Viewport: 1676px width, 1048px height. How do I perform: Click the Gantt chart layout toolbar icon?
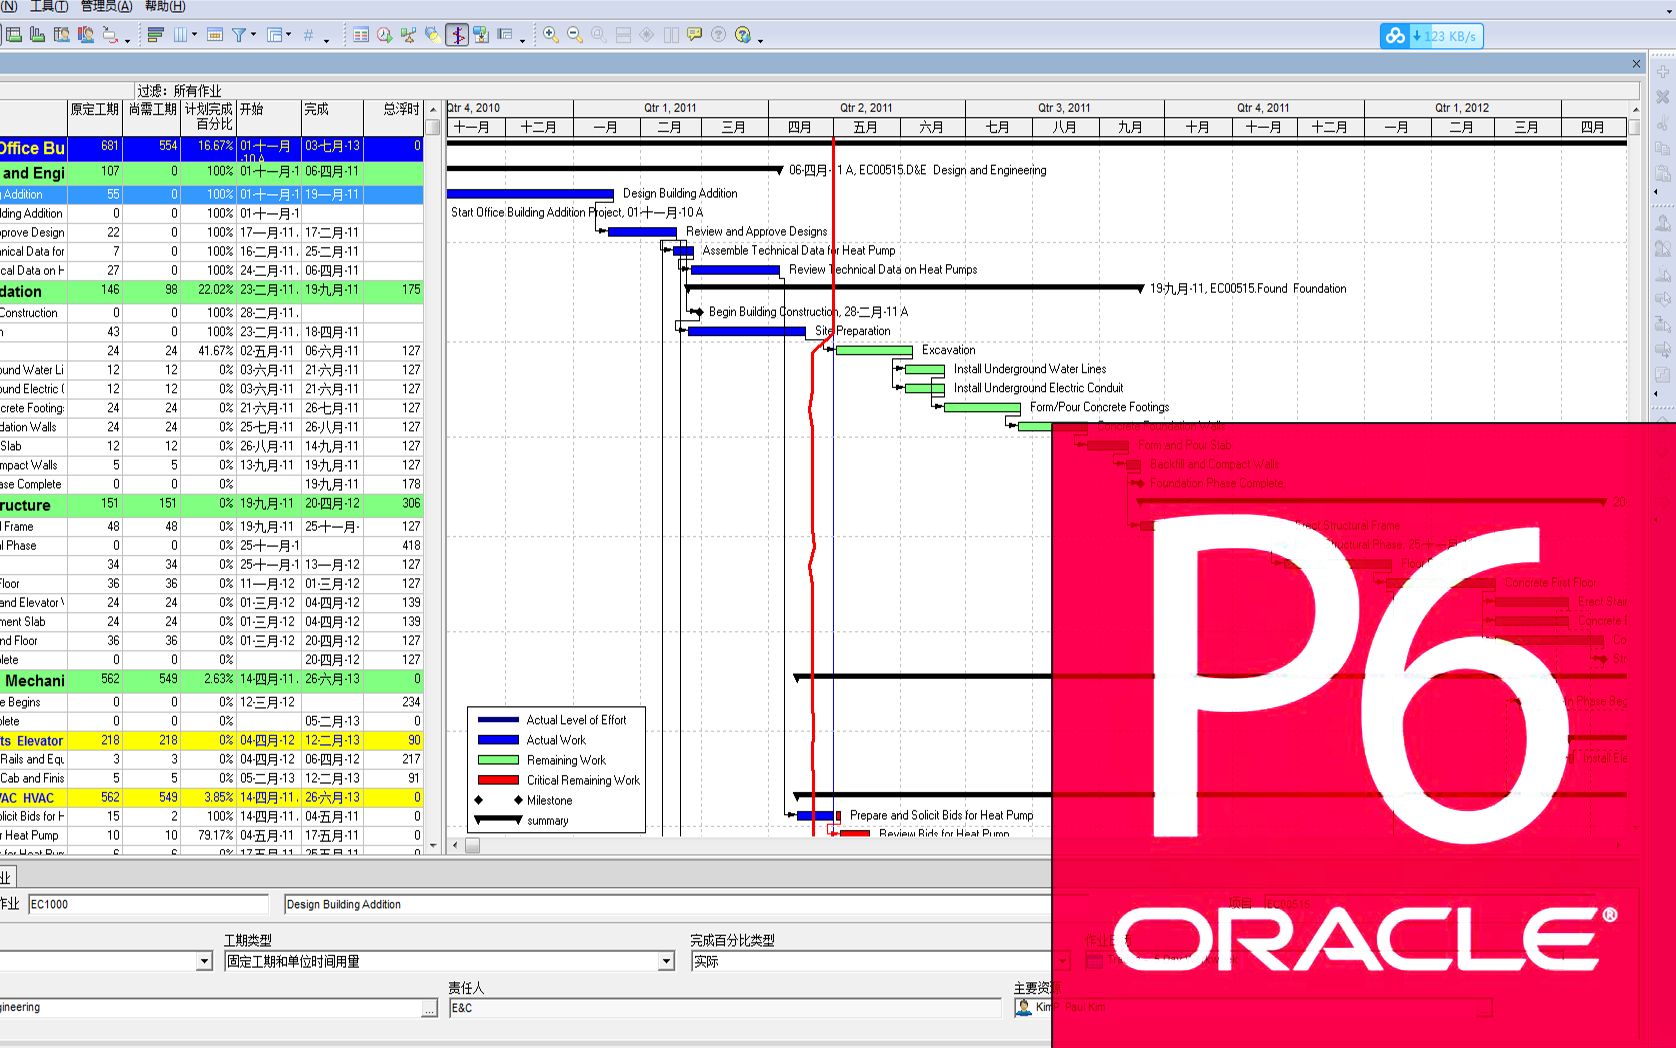(14, 35)
